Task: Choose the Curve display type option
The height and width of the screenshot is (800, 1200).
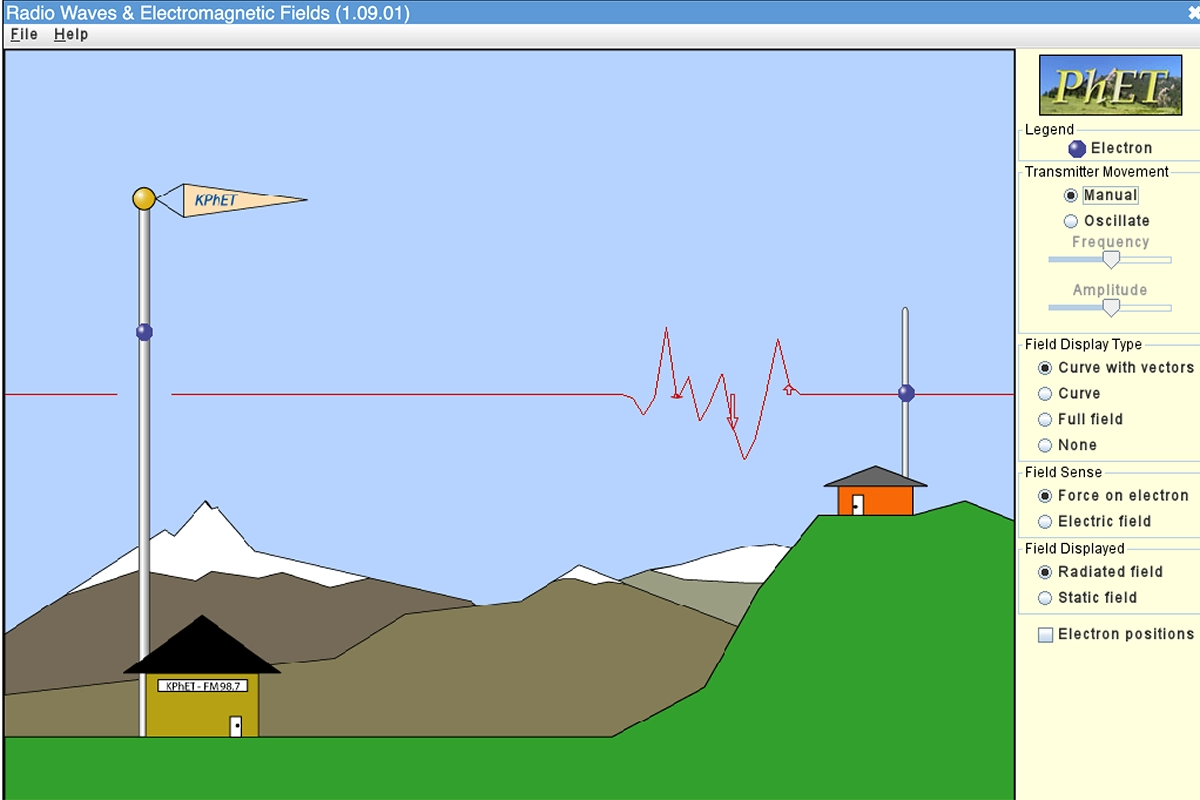Action: click(1046, 394)
